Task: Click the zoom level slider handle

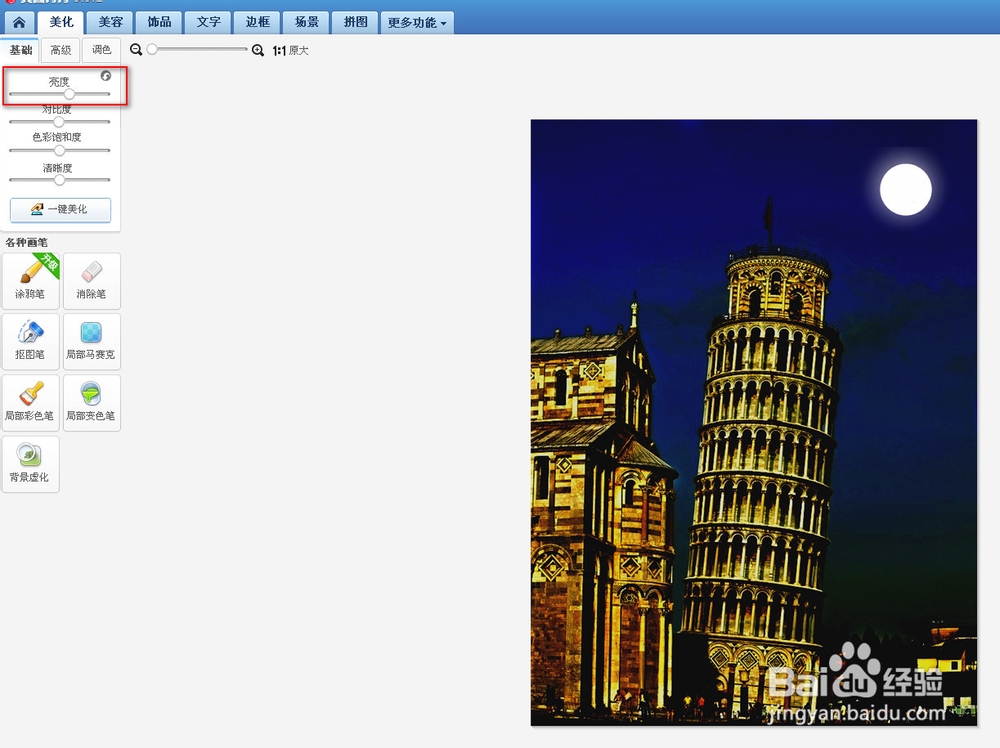Action: click(152, 49)
